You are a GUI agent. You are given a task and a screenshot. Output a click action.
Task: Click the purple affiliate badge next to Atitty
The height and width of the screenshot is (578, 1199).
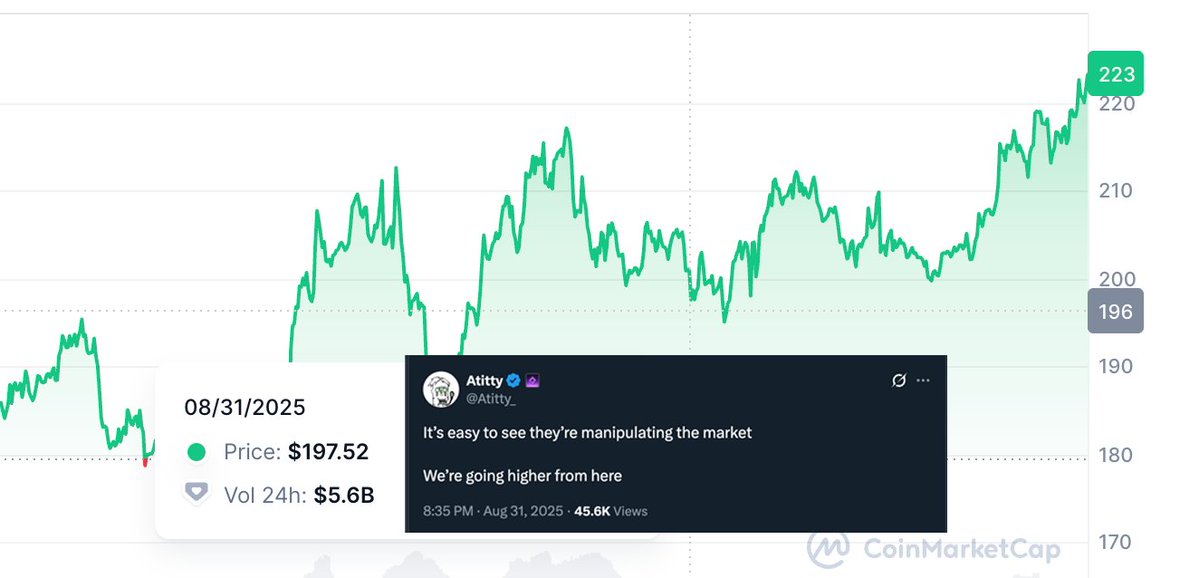coord(533,380)
